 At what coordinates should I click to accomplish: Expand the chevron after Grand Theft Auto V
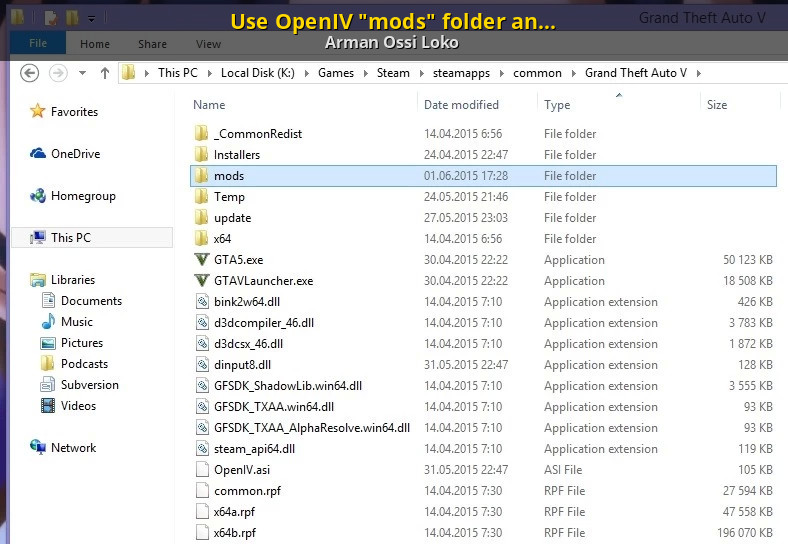(699, 73)
